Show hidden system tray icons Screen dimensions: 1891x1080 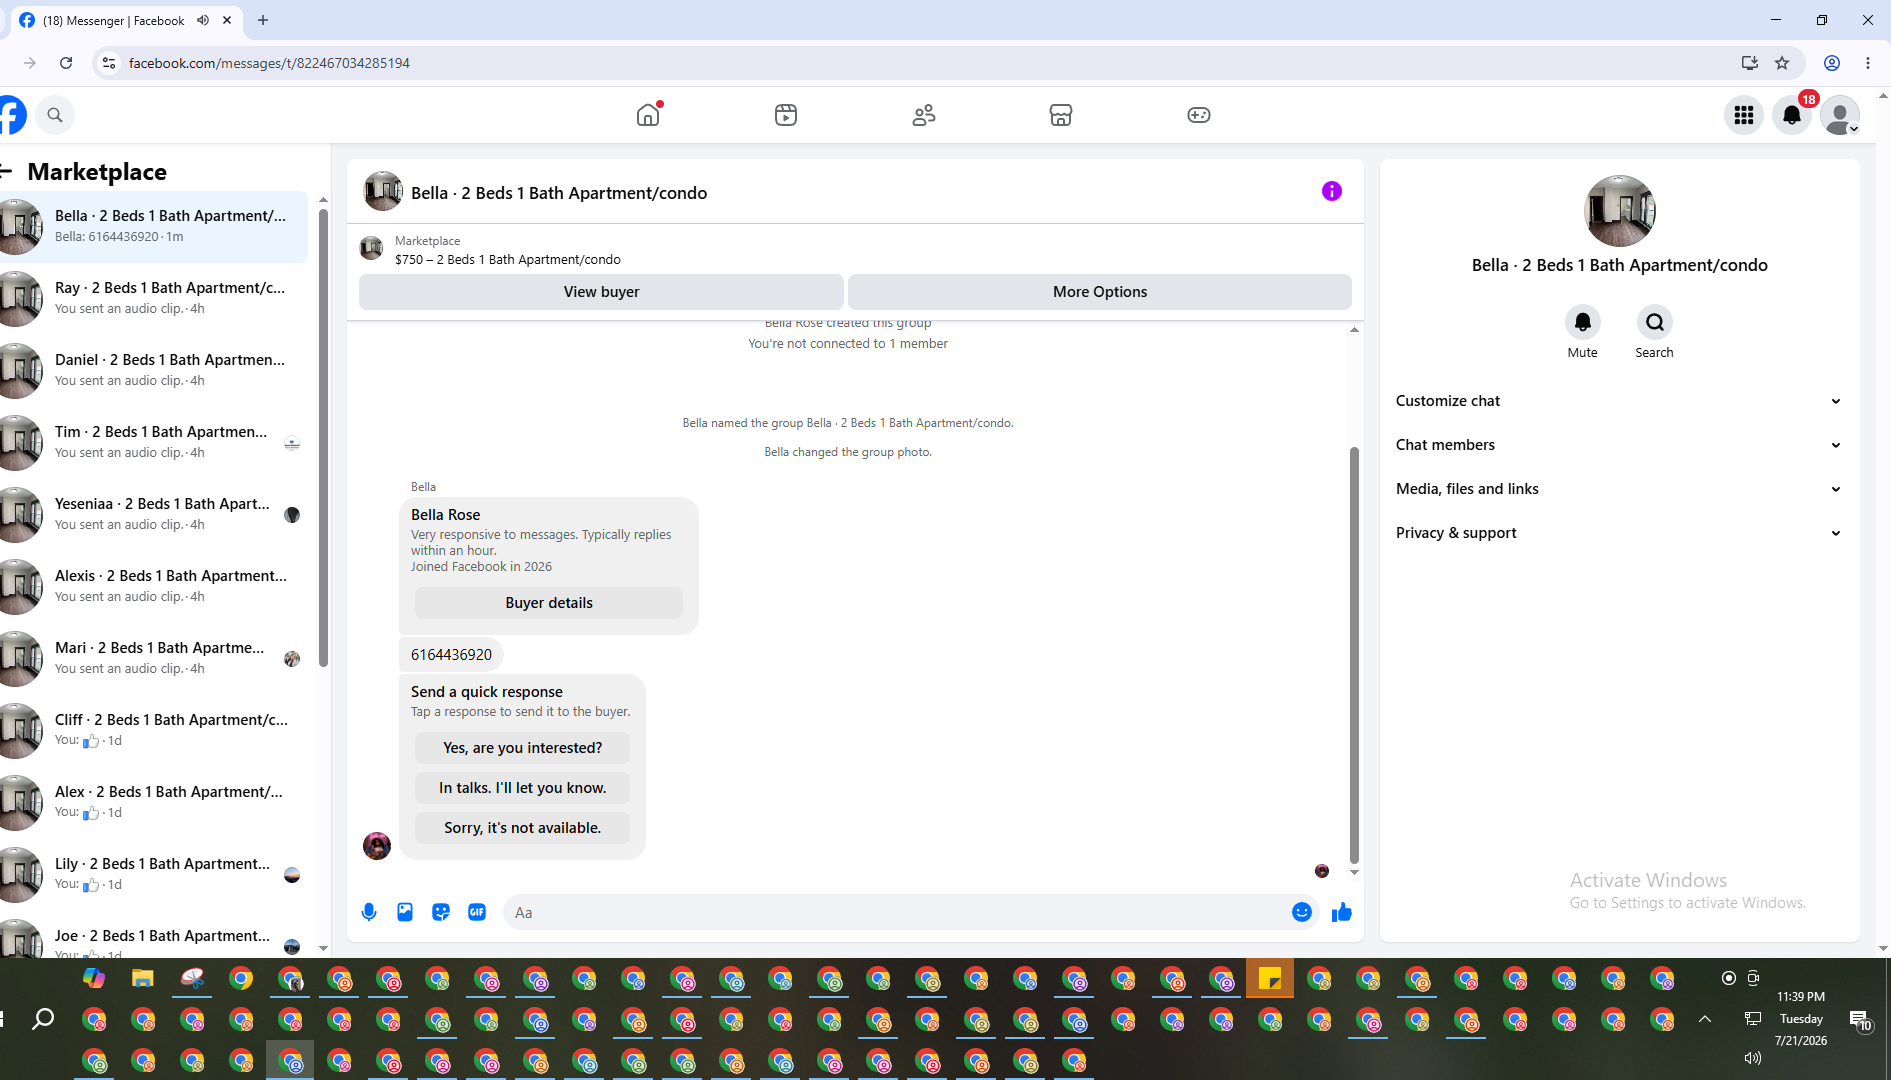1705,1019
